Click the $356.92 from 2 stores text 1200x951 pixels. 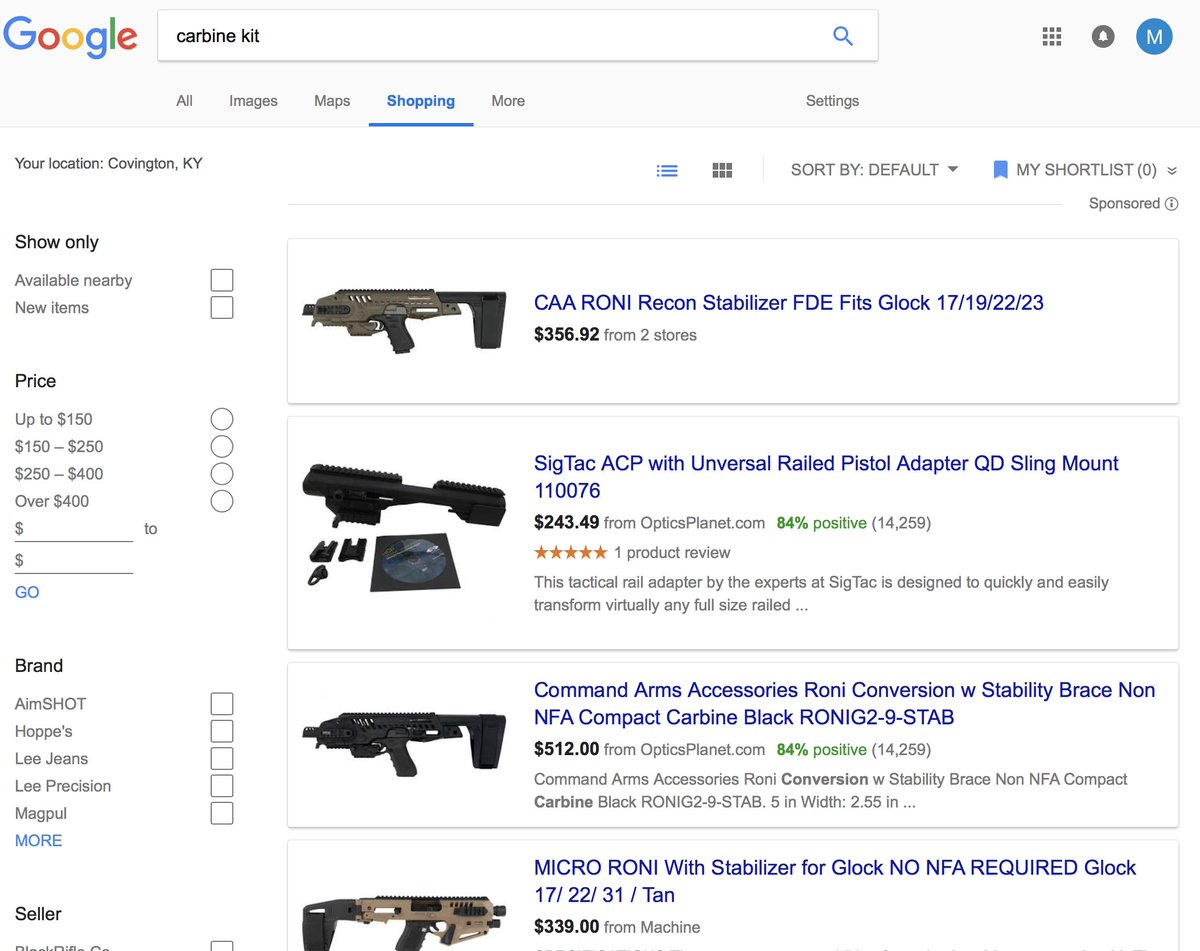pyautogui.click(x=615, y=335)
